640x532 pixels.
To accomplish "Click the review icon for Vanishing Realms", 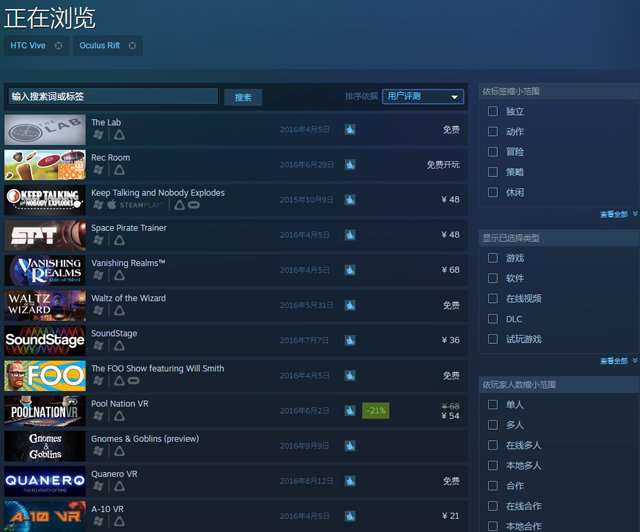I will tap(350, 270).
